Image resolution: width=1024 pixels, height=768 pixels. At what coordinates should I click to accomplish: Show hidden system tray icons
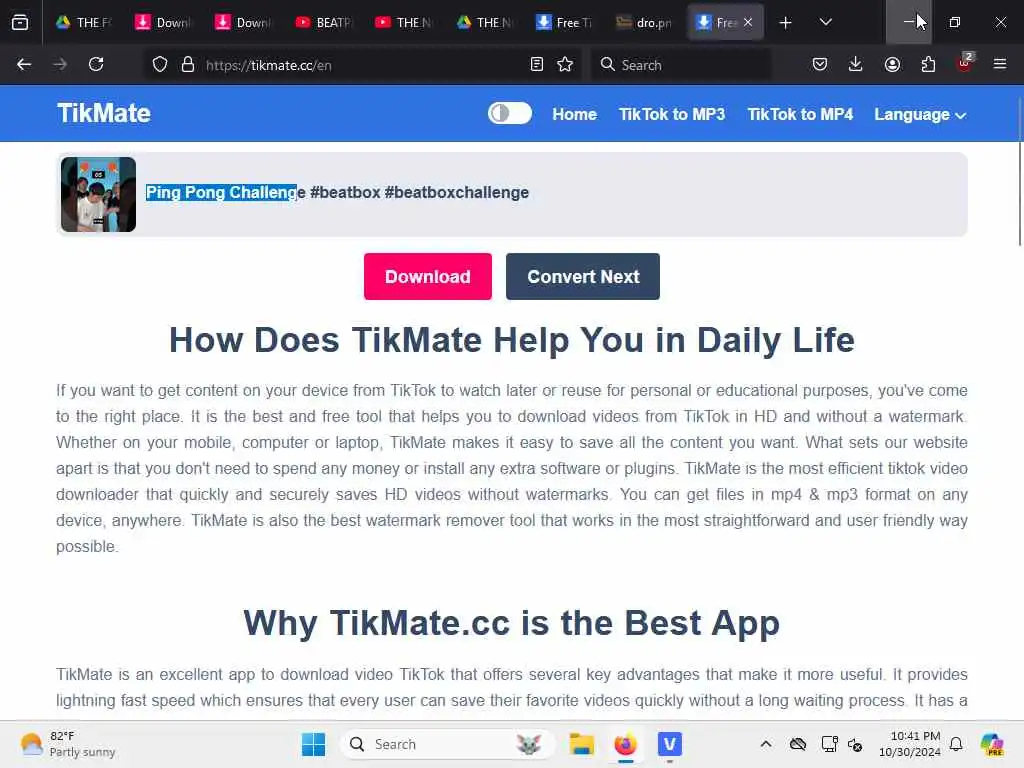pyautogui.click(x=766, y=744)
